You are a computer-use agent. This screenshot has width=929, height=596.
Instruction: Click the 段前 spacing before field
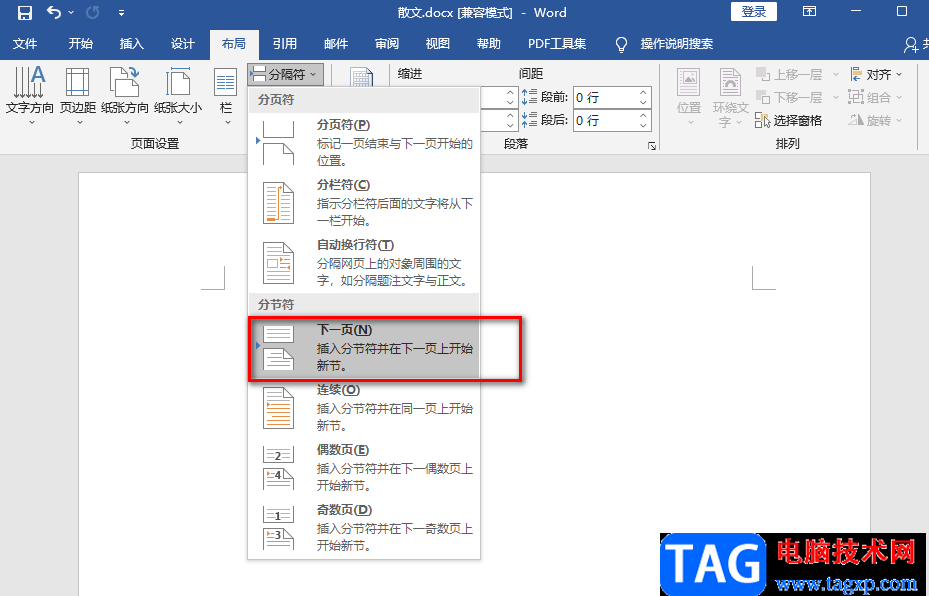coord(605,97)
